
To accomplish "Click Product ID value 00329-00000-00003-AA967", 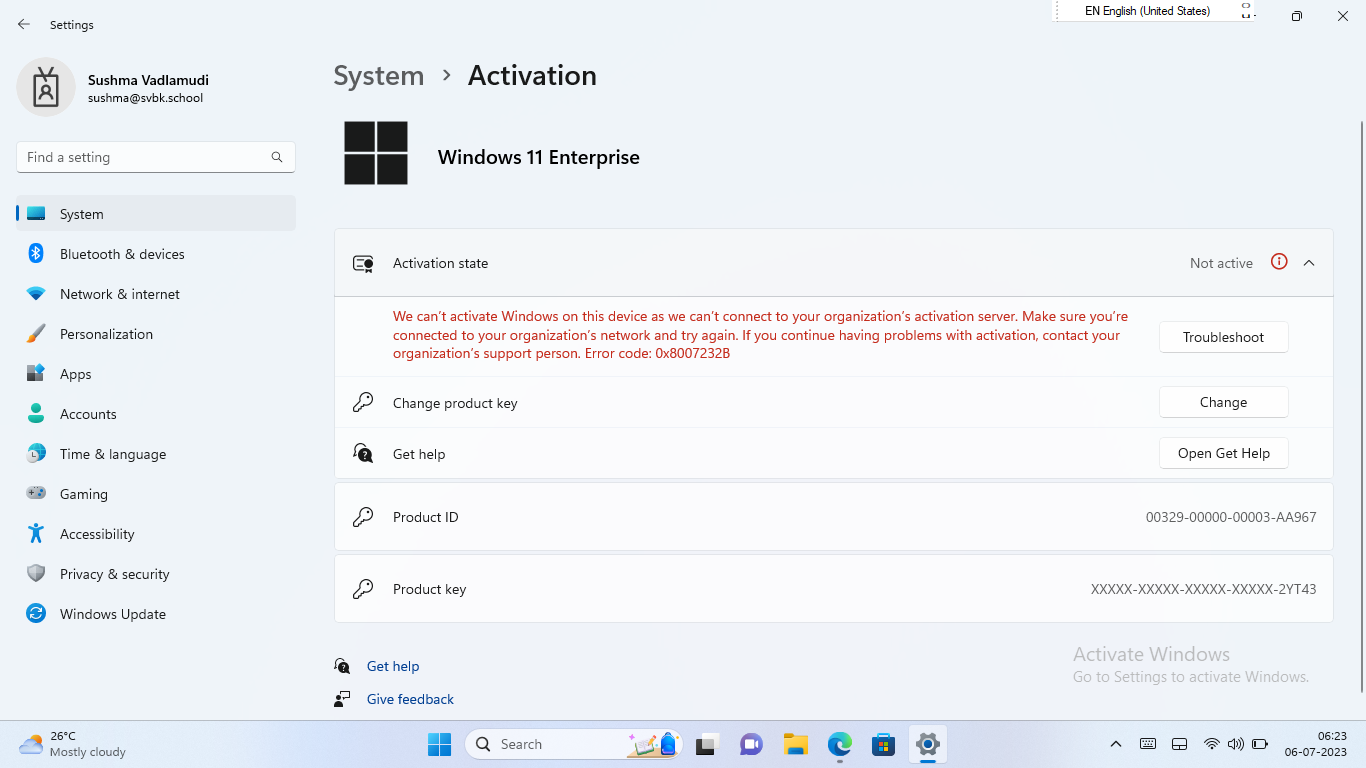I will 1231,517.
